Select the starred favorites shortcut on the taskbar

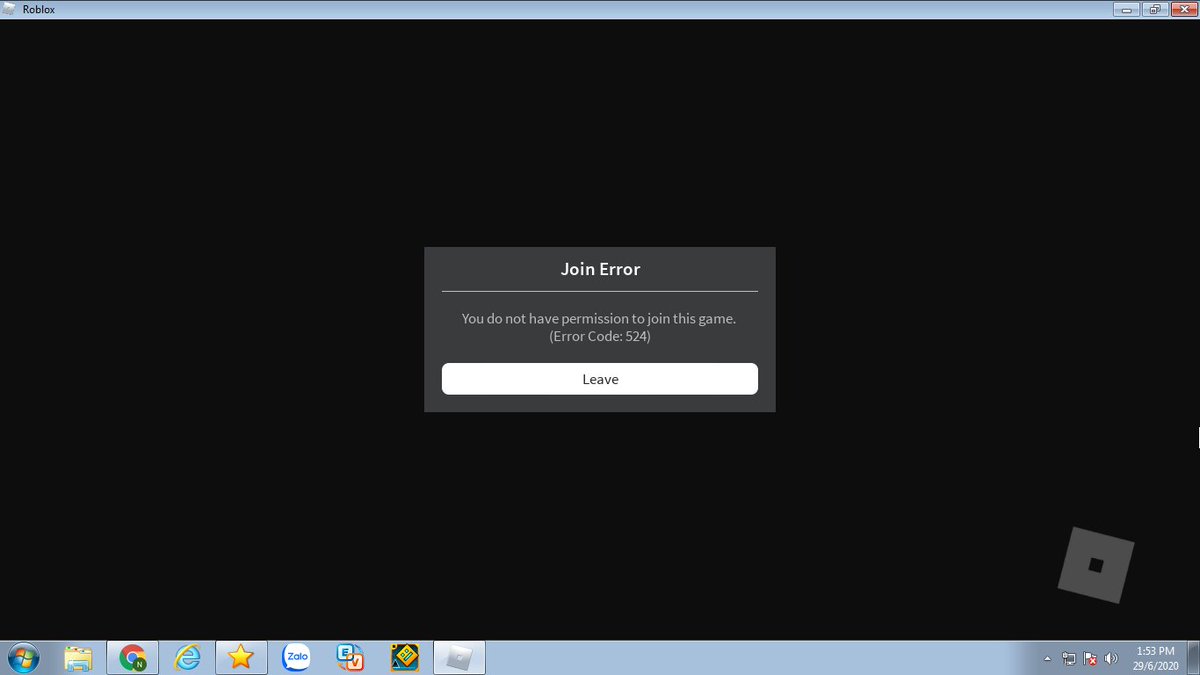coord(240,658)
